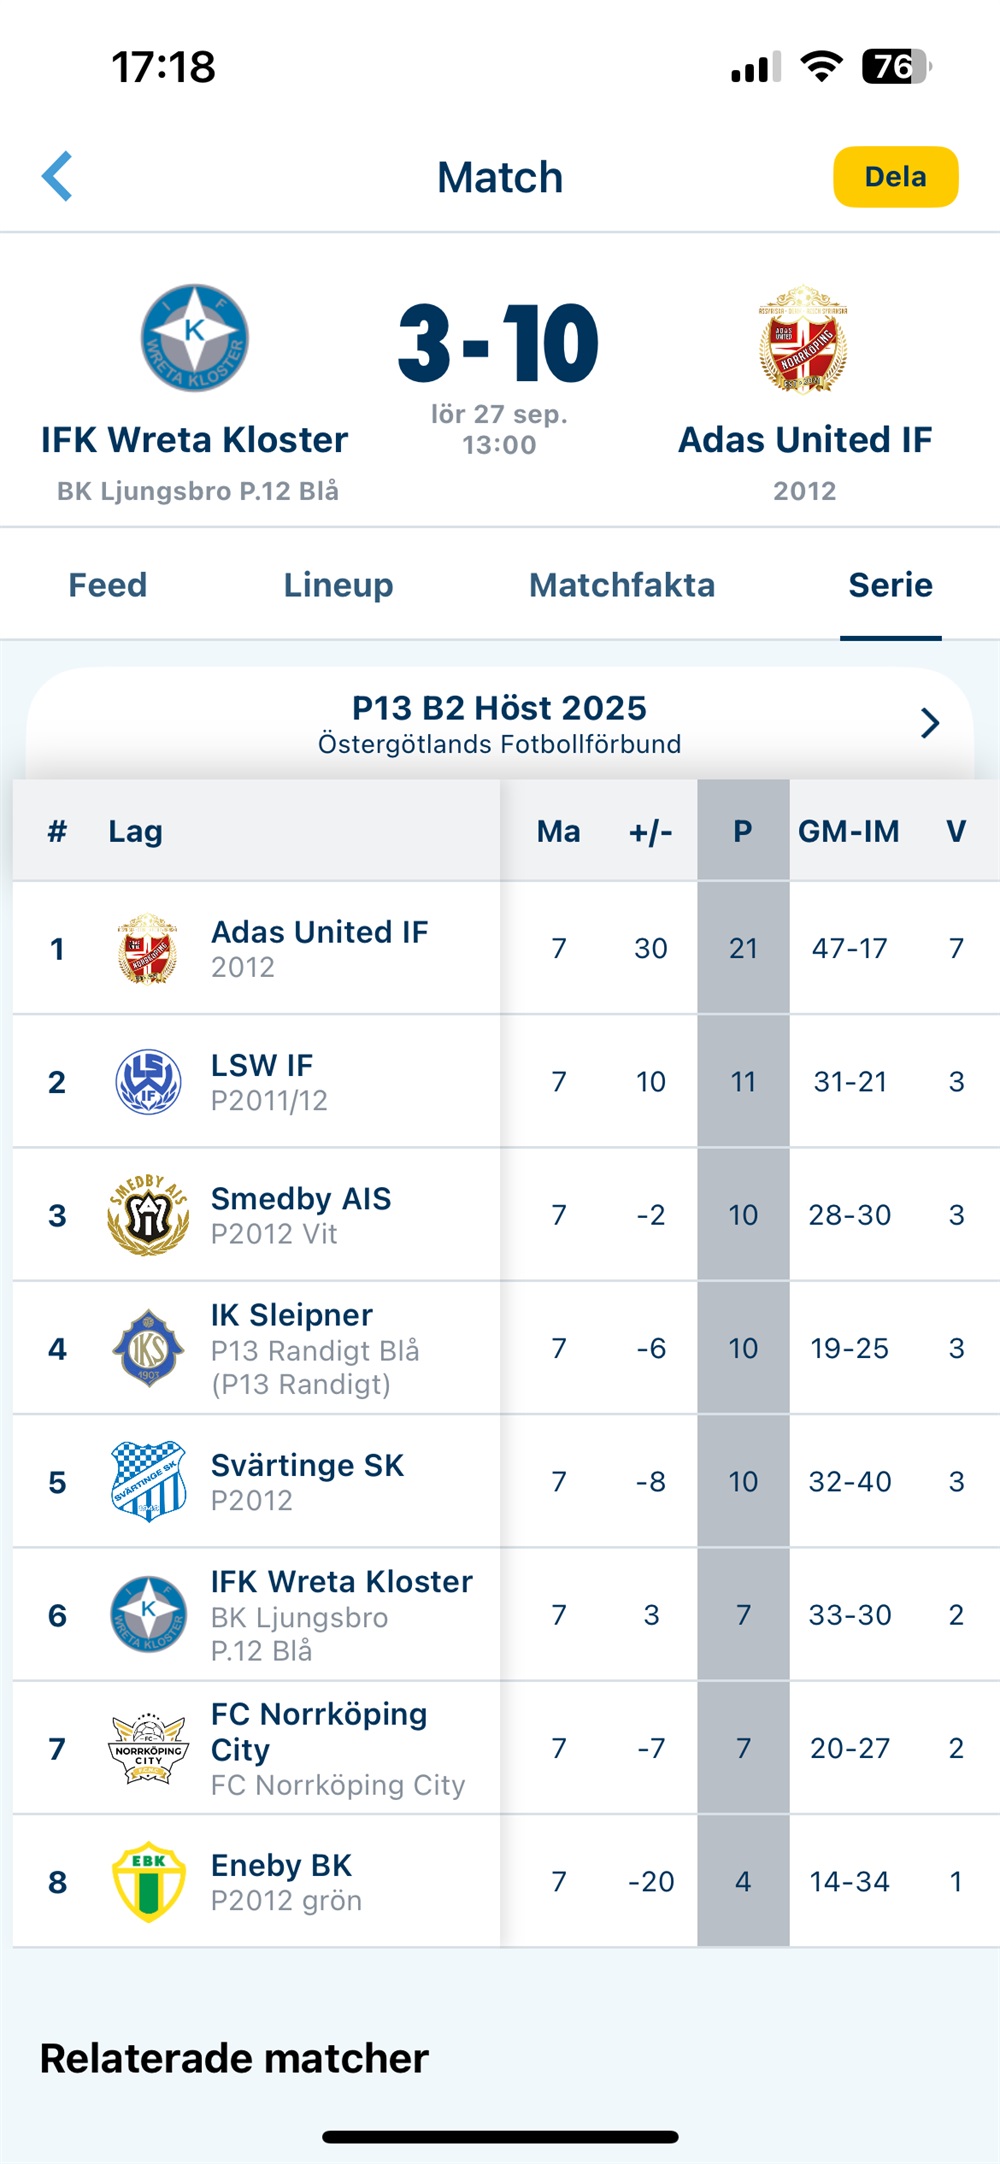Screen dimensions: 1000x2164
Task: Tap FC Norrköping City crest
Action: click(x=148, y=1748)
